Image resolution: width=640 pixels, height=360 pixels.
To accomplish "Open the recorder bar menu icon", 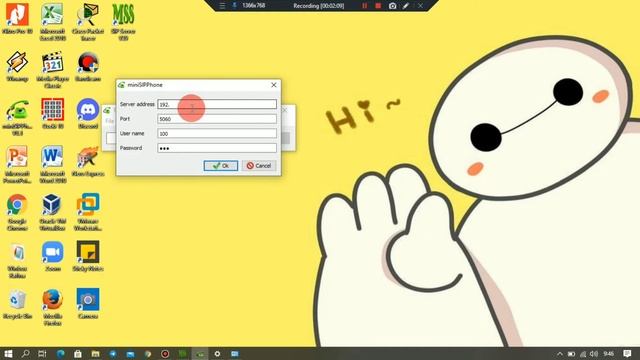I will click(222, 6).
